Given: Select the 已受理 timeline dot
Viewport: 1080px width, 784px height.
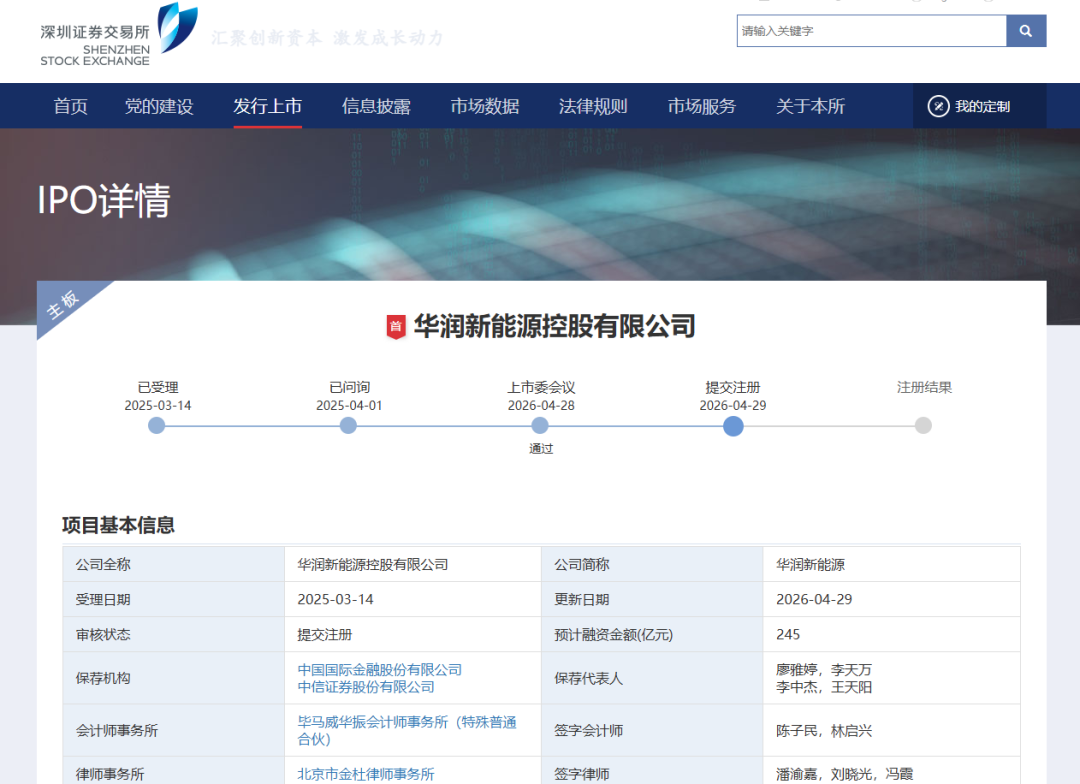Looking at the screenshot, I should click(157, 426).
